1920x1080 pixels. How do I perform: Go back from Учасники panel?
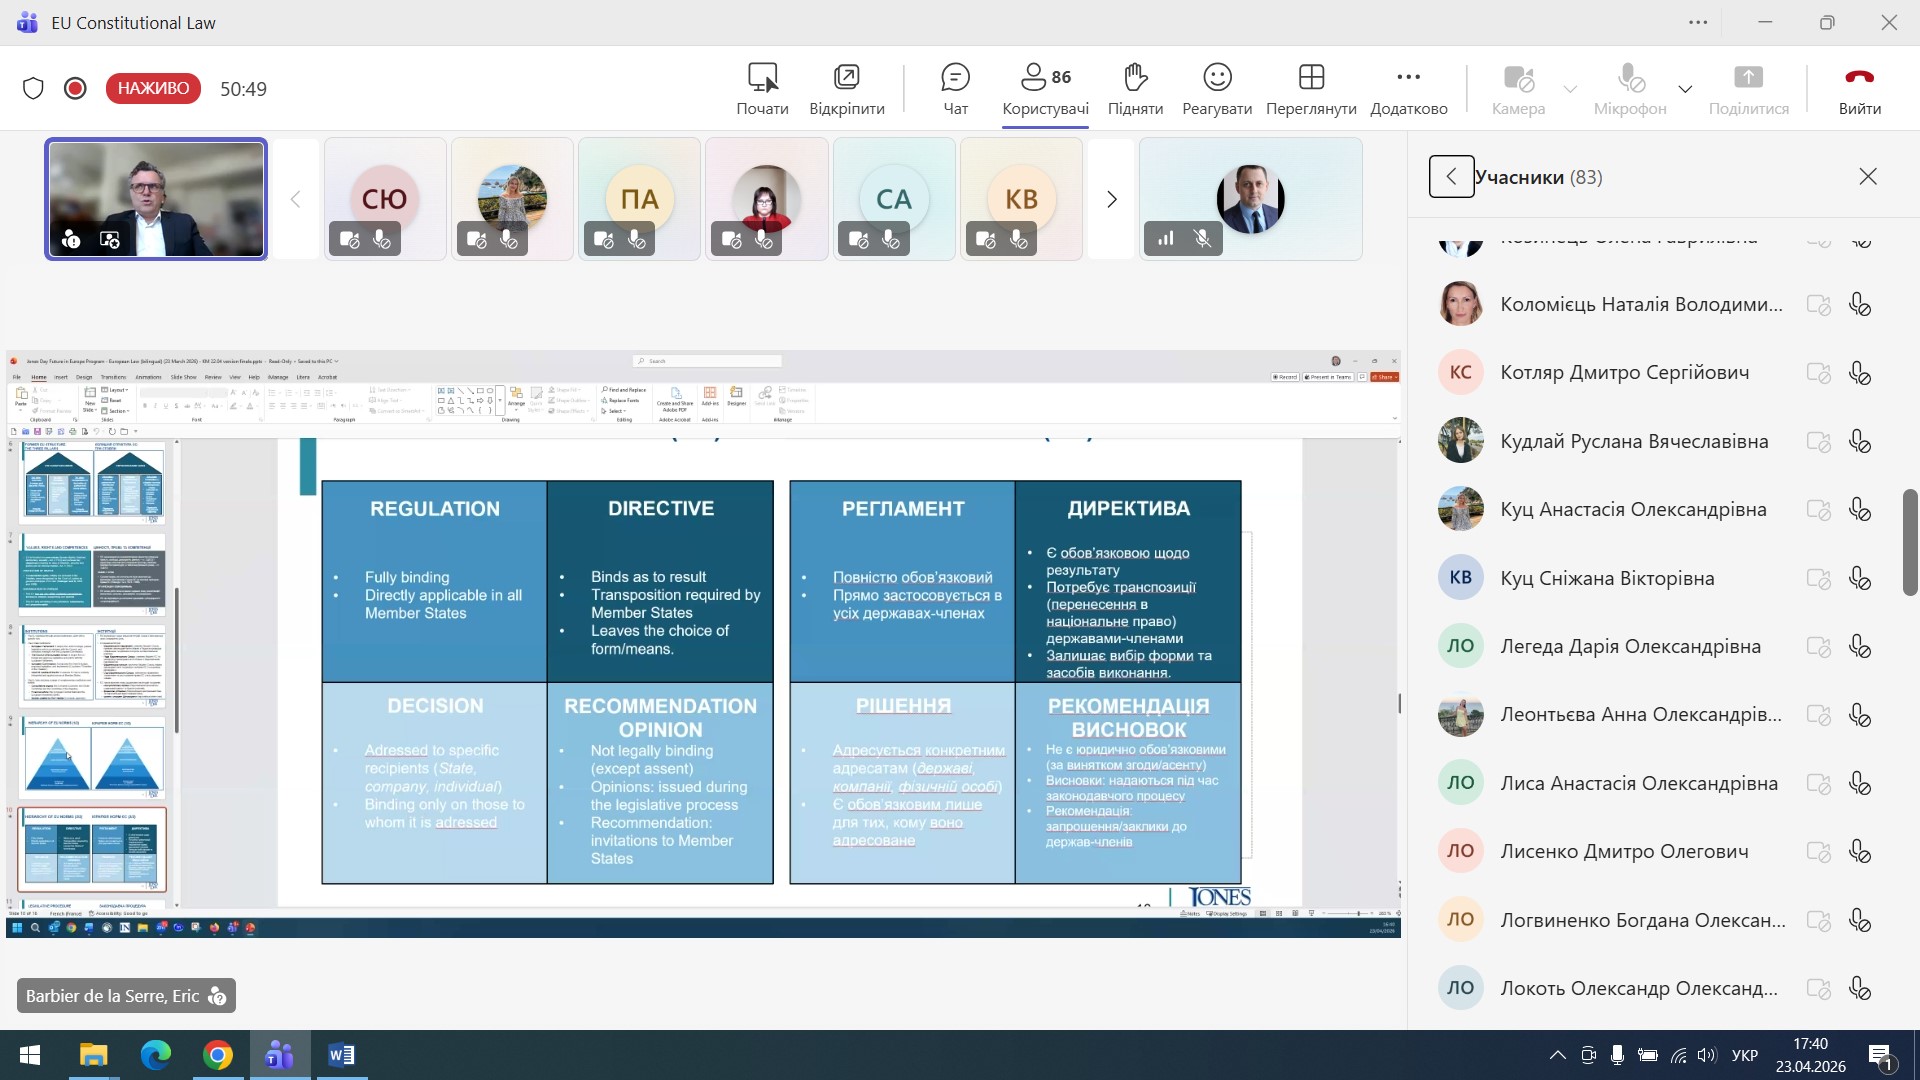[x=1451, y=177]
